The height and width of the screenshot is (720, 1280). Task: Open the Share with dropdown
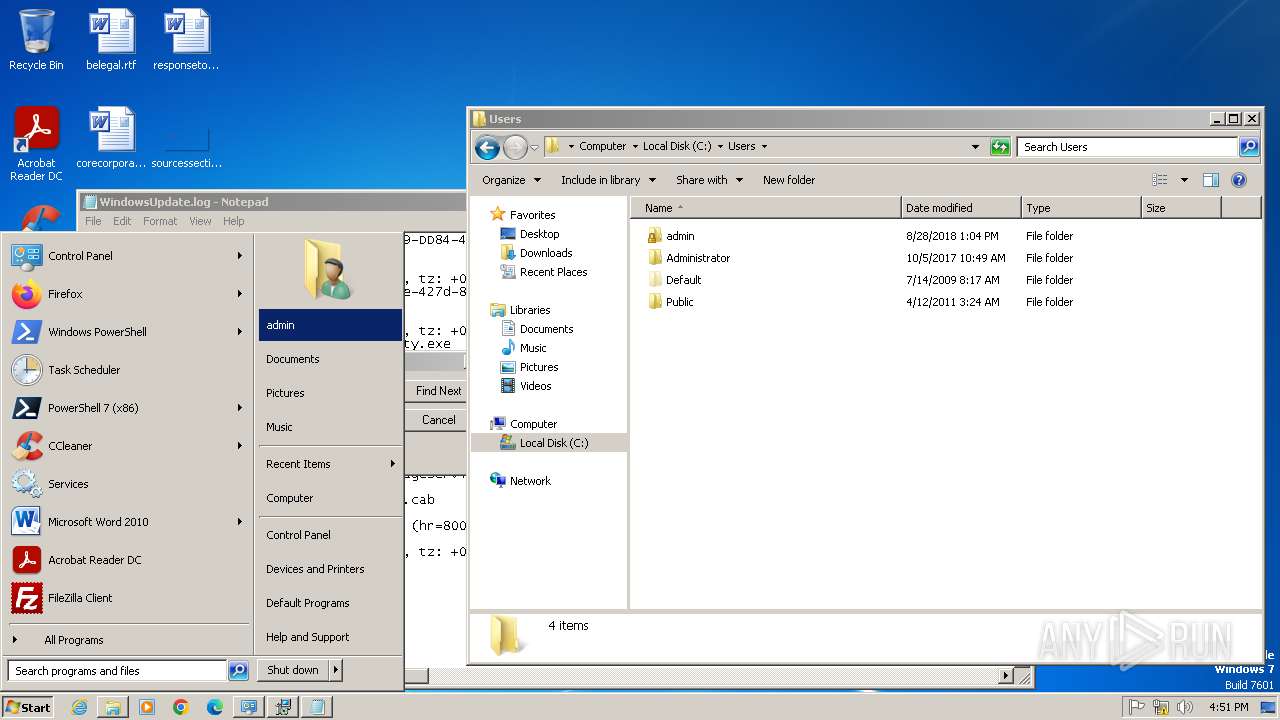[709, 180]
